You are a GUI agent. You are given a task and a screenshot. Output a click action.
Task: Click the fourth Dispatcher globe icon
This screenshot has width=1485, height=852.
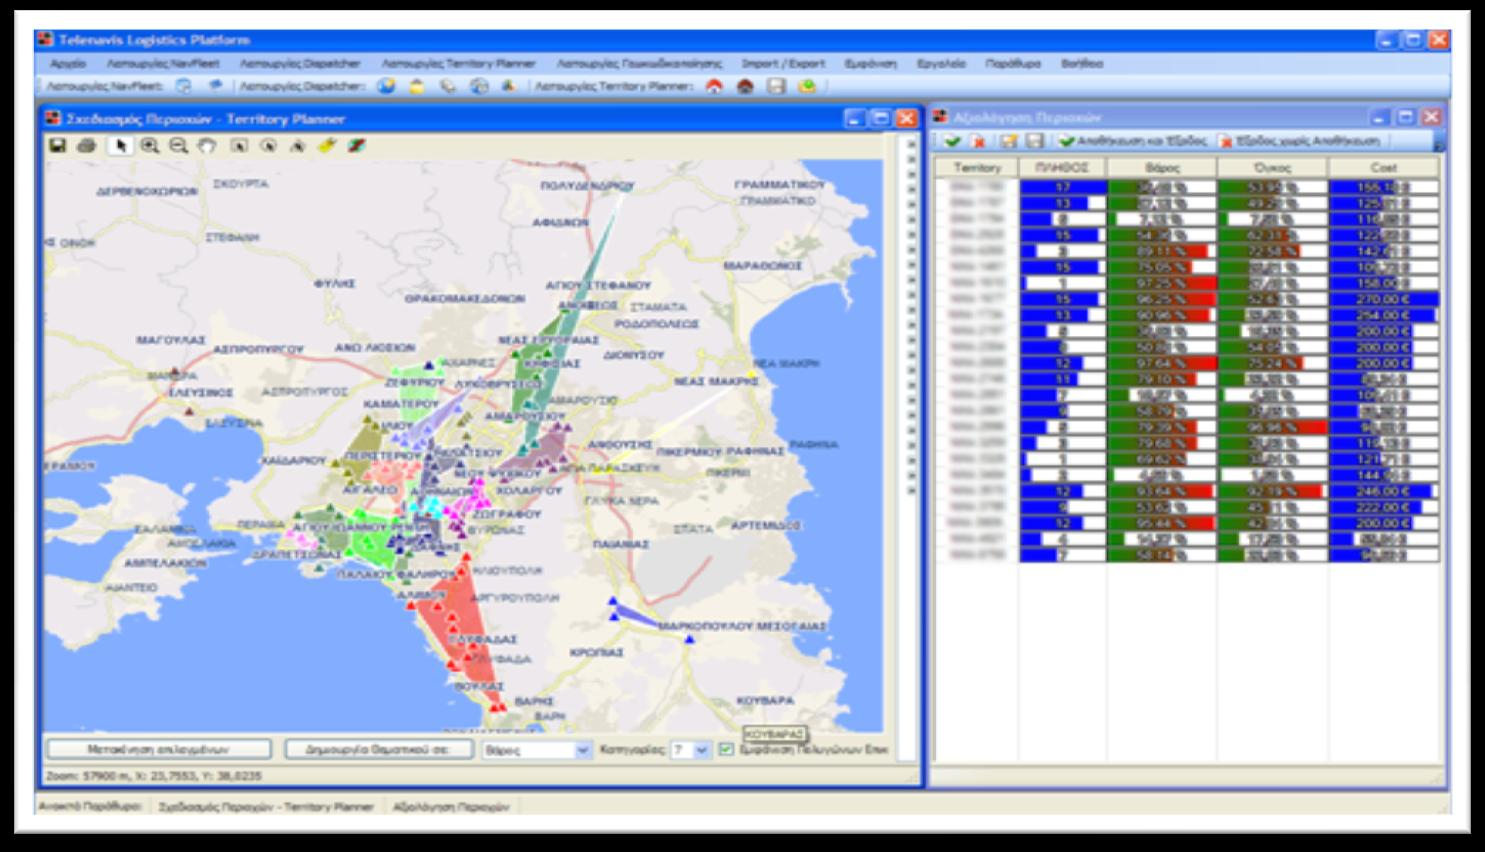479,87
